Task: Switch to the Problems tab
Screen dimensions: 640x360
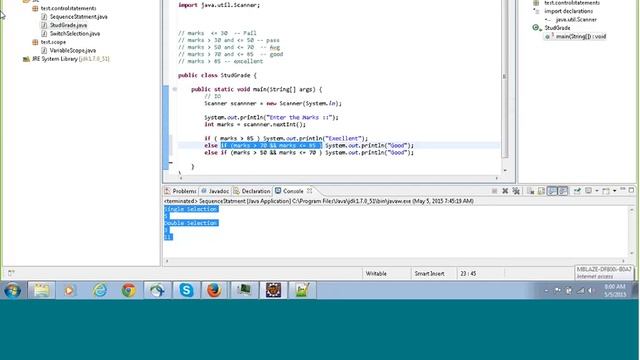Action: [180, 191]
